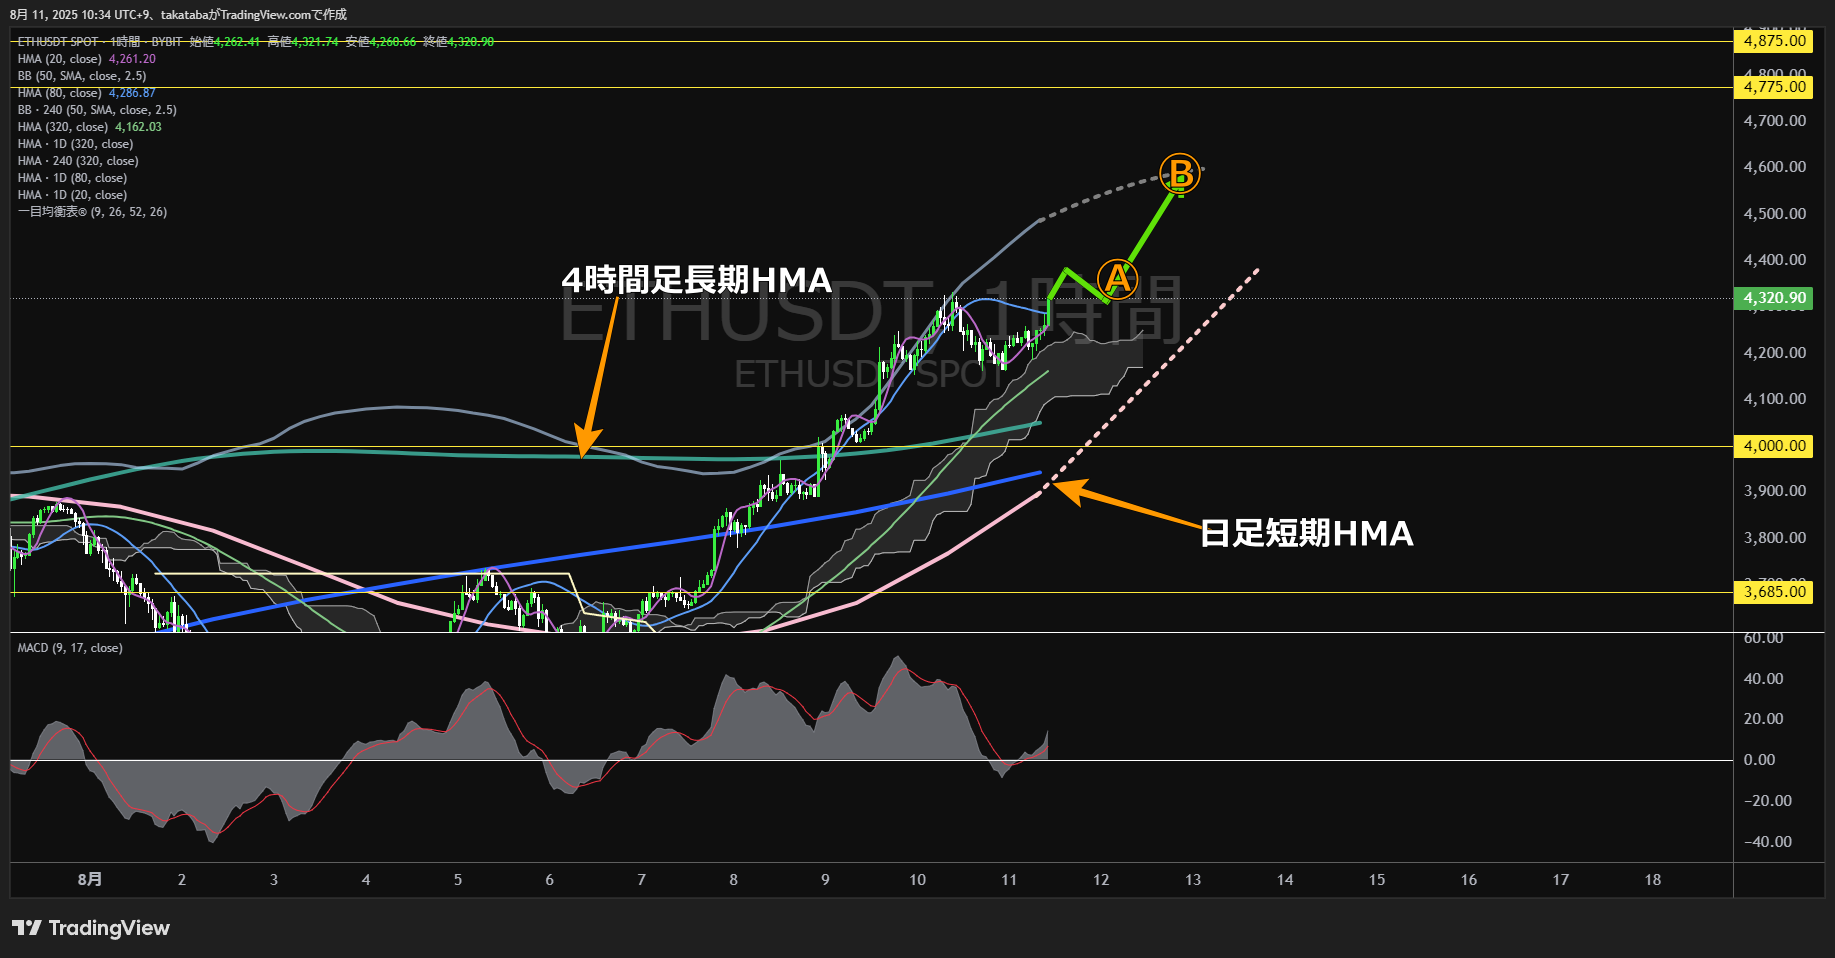The height and width of the screenshot is (958, 1835).
Task: Click the 3,900.00 price axis value
Action: click(x=1775, y=491)
